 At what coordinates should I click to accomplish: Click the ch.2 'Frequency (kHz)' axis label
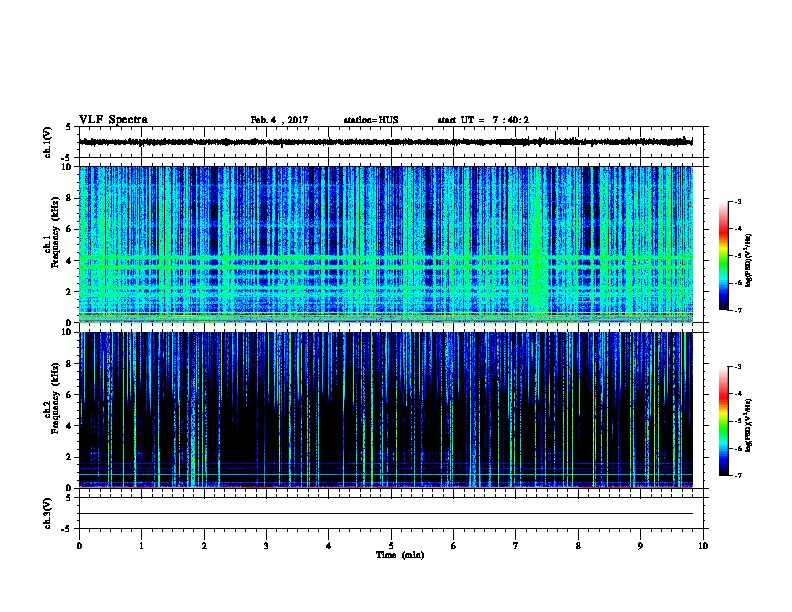55,398
